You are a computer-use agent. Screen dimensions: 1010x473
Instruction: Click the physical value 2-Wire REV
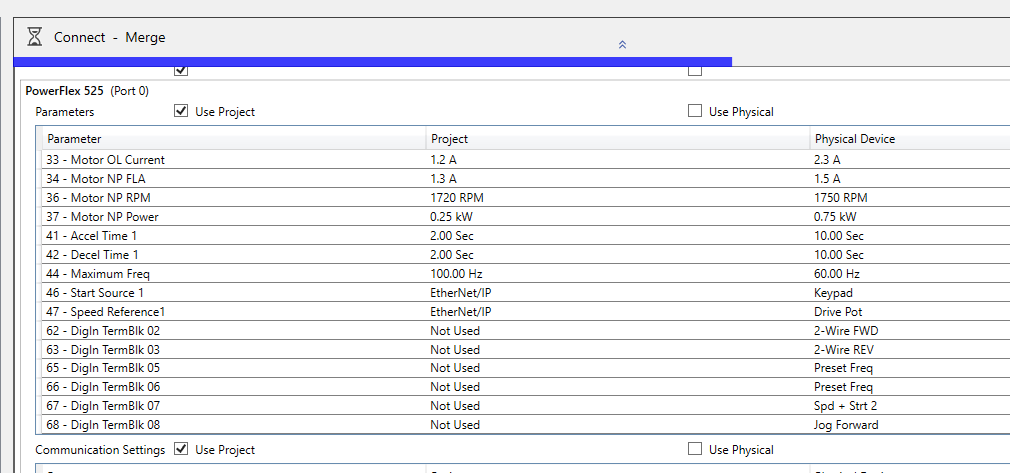[x=844, y=350]
